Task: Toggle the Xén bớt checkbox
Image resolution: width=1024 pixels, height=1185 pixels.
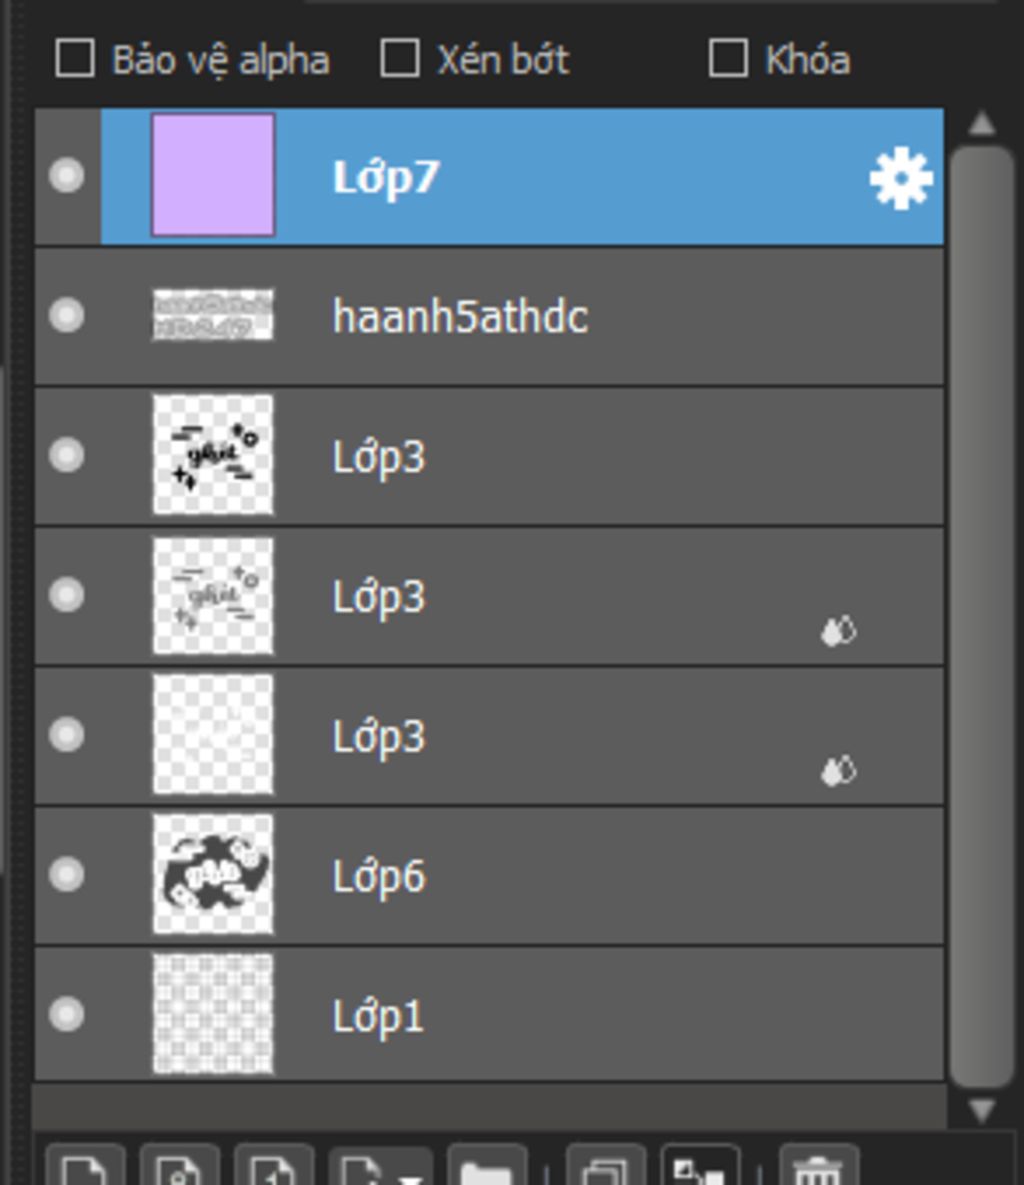Action: point(400,59)
